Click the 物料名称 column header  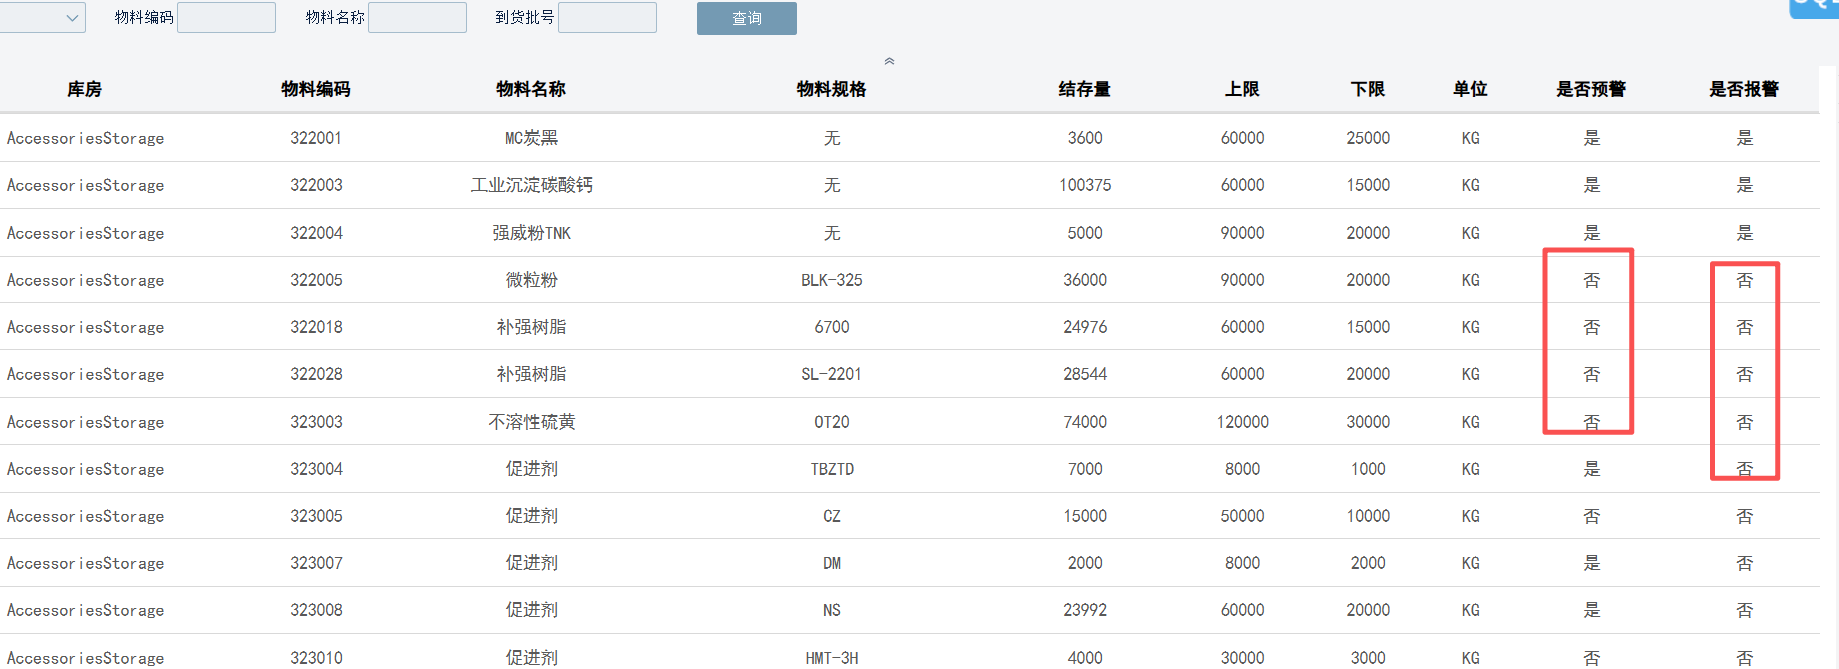click(x=531, y=89)
